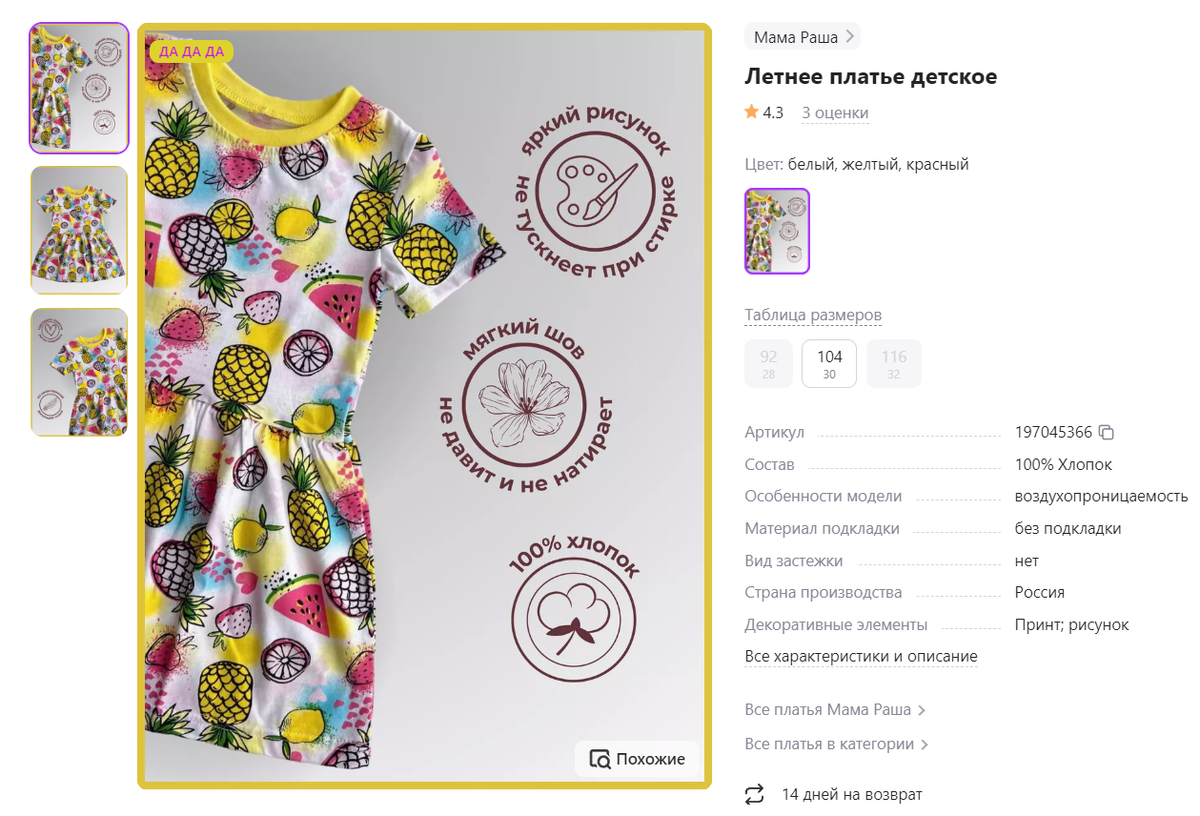The image size is (1200, 816).
Task: Select the white-yellow-red color swatch
Action: (777, 231)
